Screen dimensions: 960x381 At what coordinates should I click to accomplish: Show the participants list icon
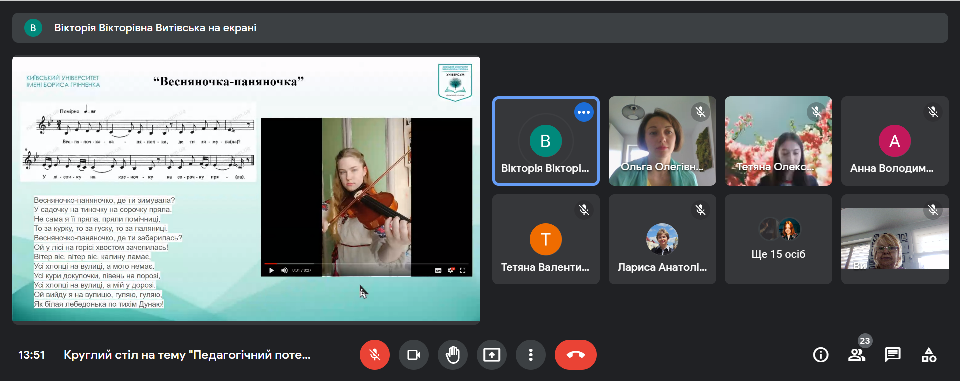[856, 355]
